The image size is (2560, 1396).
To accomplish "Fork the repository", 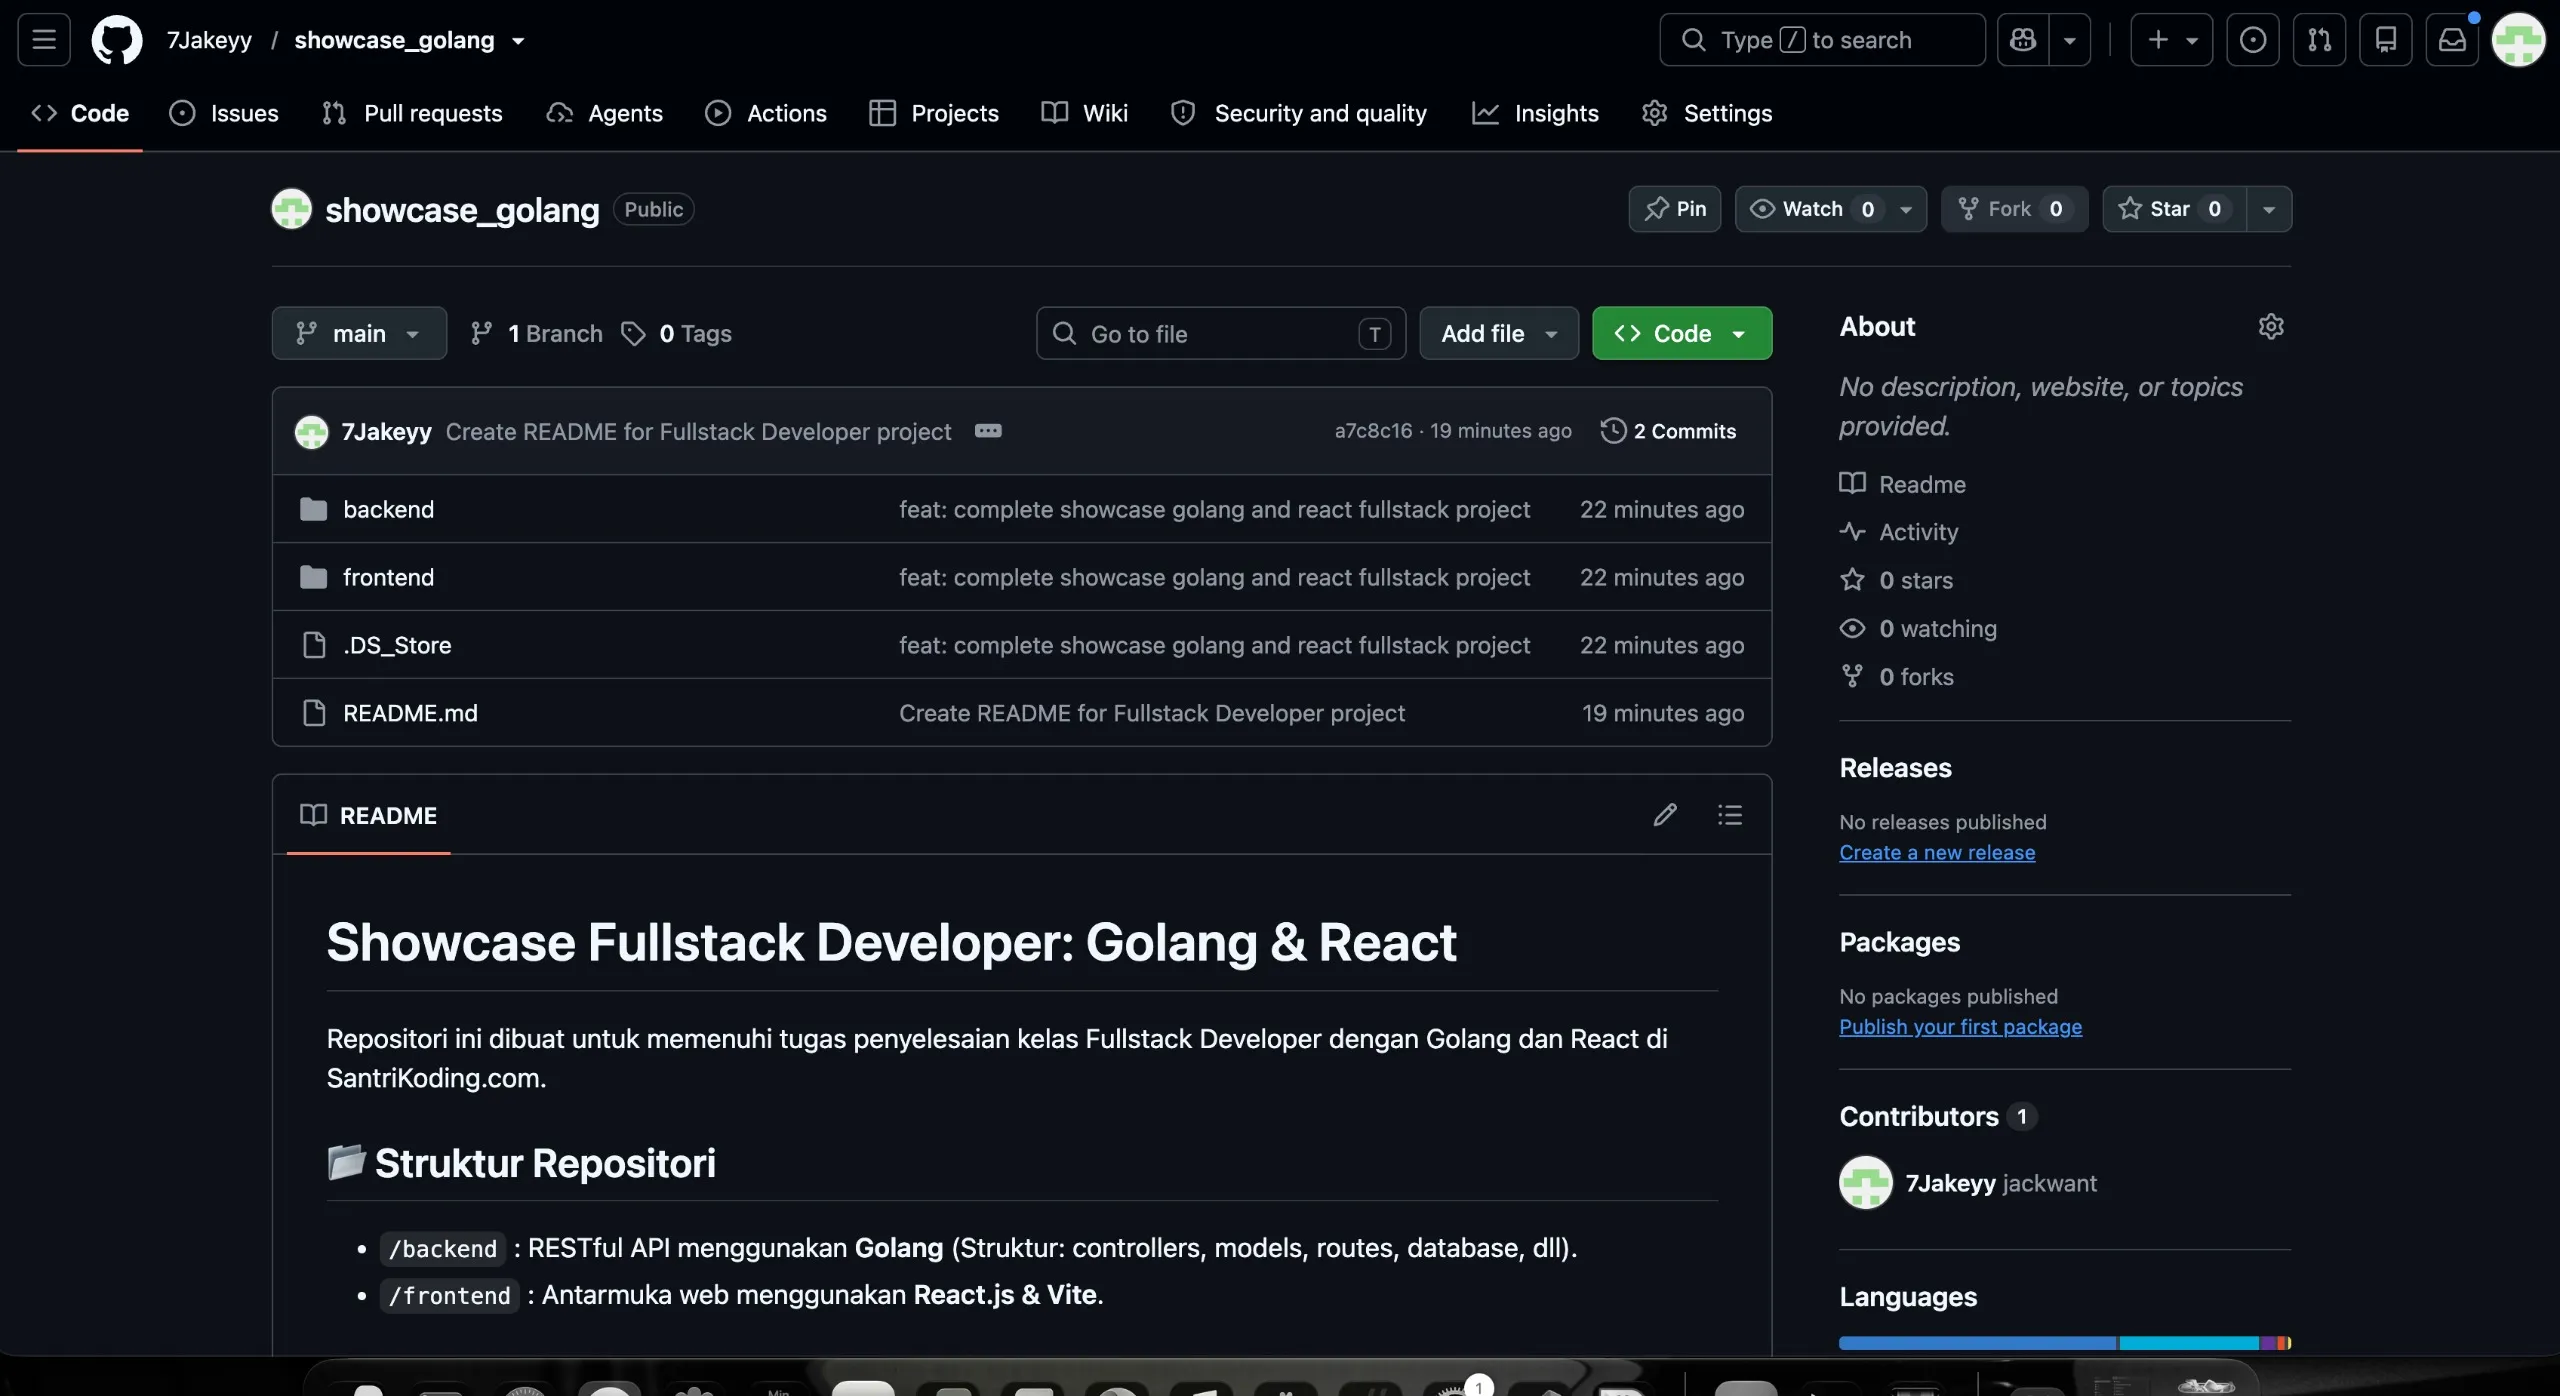I will pyautogui.click(x=2014, y=209).
